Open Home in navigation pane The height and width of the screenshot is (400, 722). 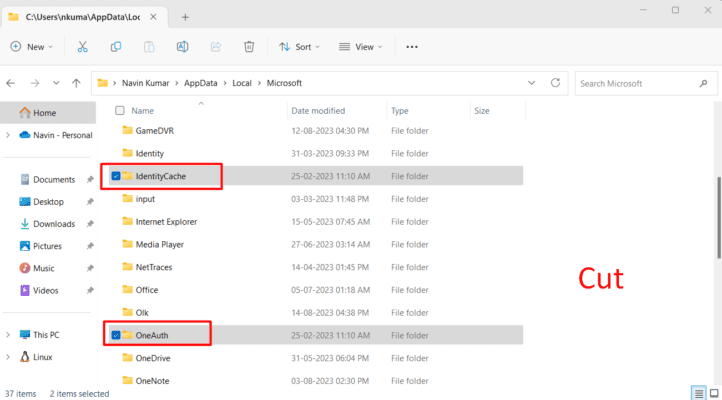48,113
